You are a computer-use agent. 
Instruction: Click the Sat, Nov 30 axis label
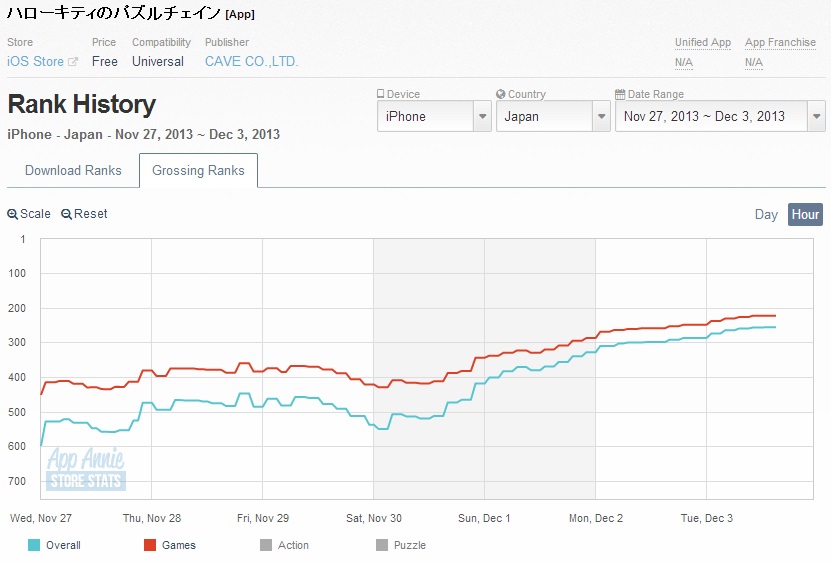pos(374,518)
